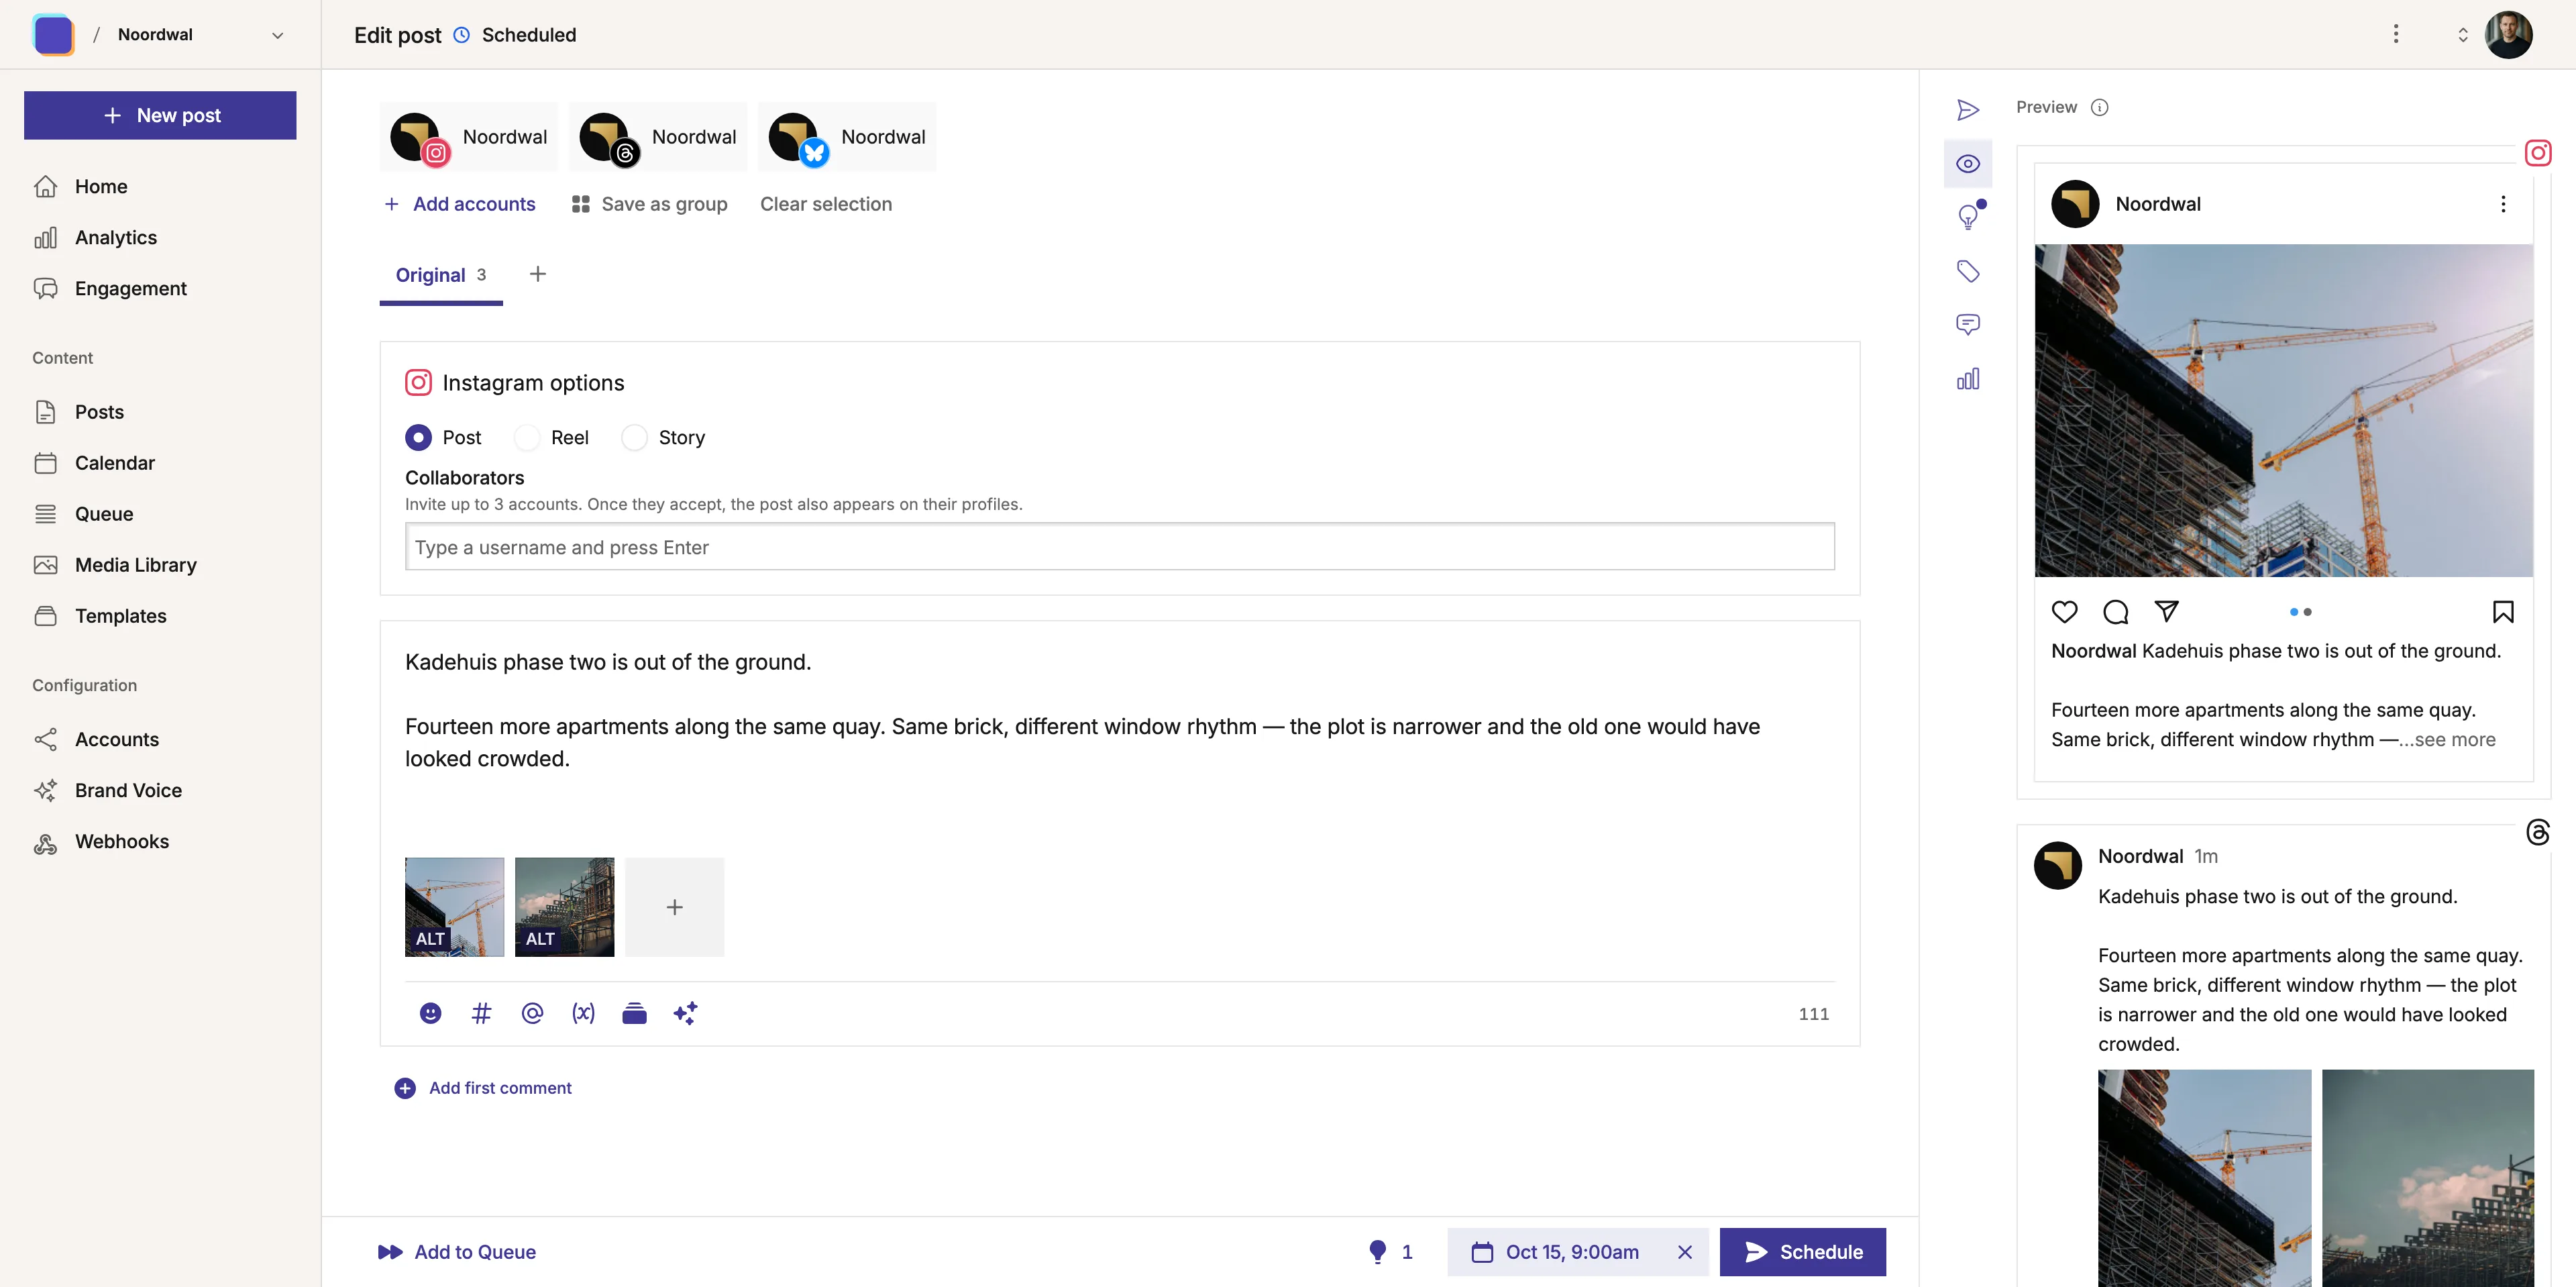Select the Reel radio option
This screenshot has width=2576, height=1287.
(527, 438)
